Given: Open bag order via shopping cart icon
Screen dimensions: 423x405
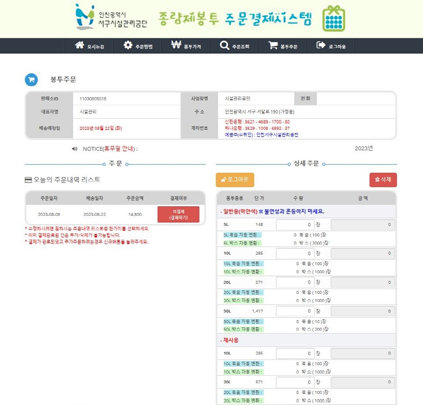Looking at the screenshot, I should (x=273, y=45).
